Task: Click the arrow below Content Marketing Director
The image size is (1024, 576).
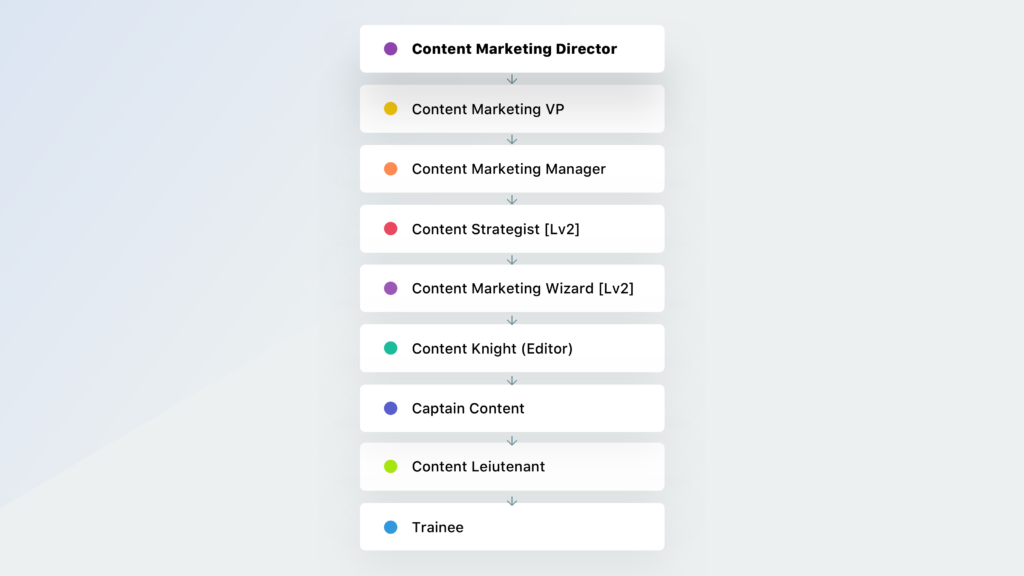Action: 512,79
